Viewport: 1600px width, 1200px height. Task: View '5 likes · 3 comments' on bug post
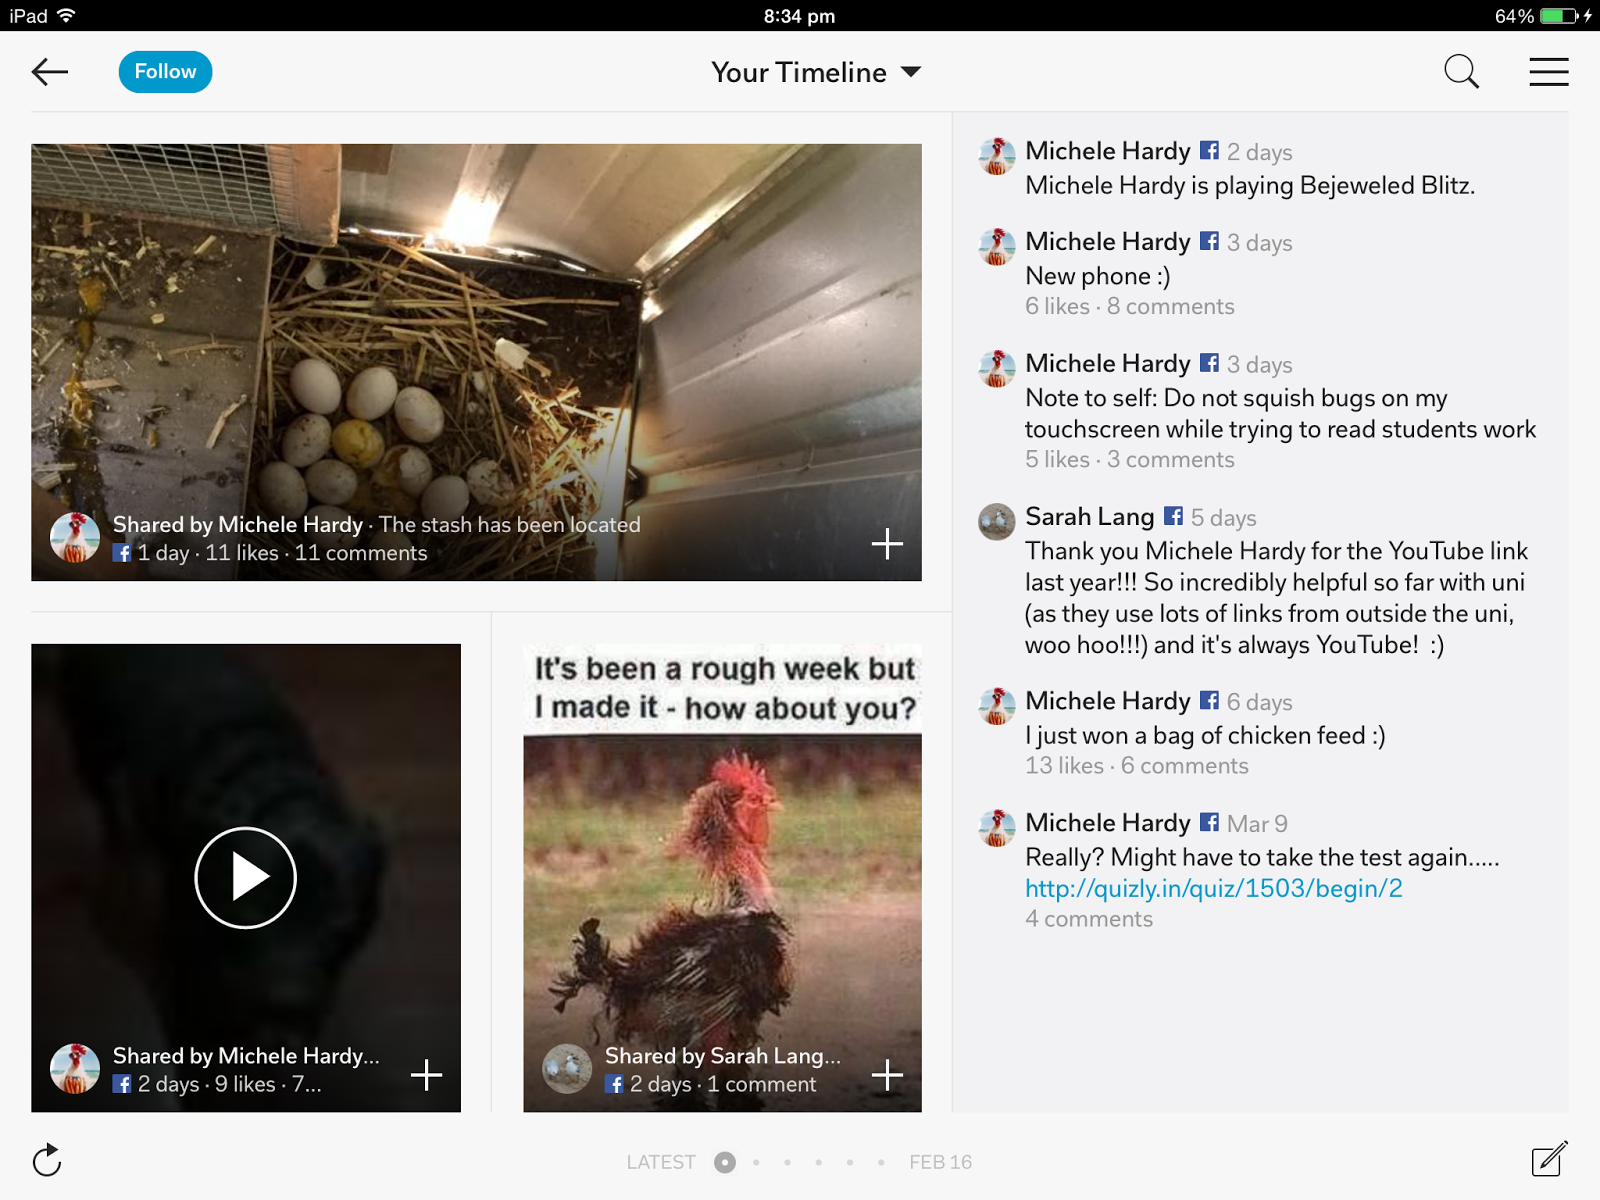pos(1129,459)
